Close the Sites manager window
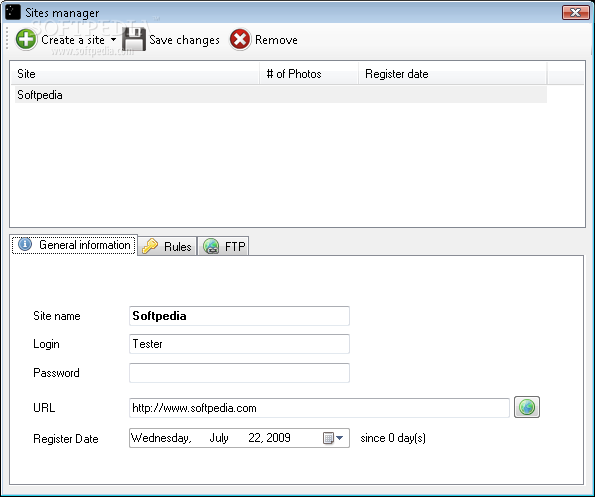 tap(576, 12)
